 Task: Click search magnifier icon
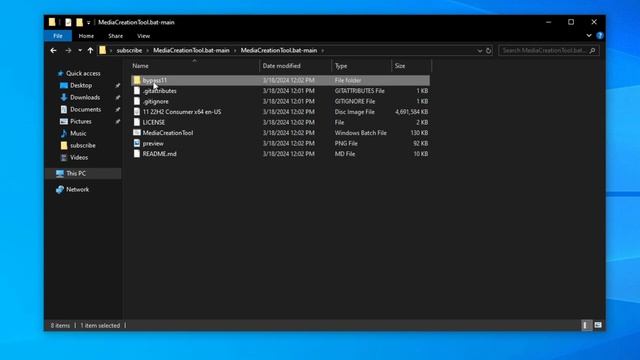pyautogui.click(x=592, y=51)
